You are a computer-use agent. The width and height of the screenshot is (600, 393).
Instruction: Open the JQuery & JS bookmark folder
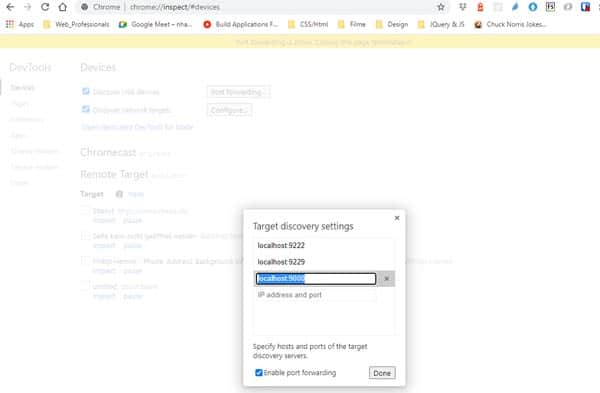click(x=441, y=24)
